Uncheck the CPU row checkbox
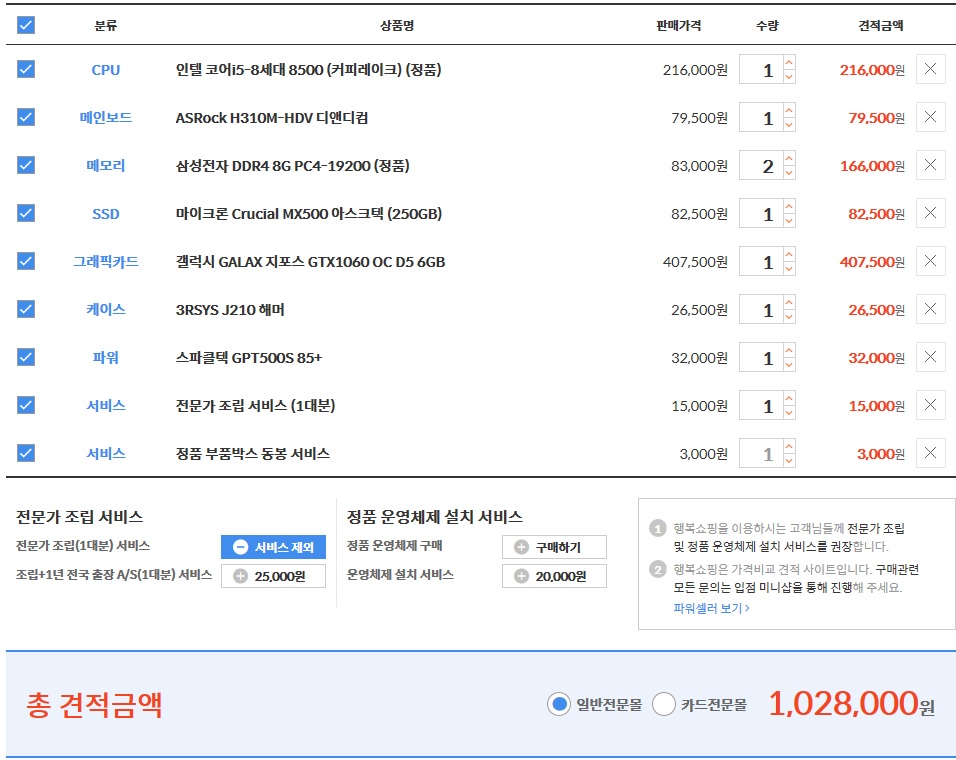 click(26, 69)
